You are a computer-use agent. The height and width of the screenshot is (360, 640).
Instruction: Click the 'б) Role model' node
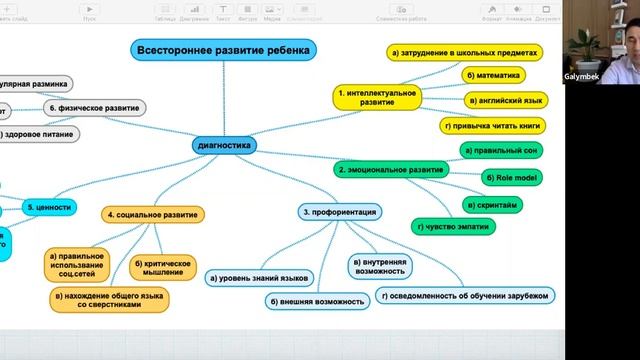(x=512, y=178)
